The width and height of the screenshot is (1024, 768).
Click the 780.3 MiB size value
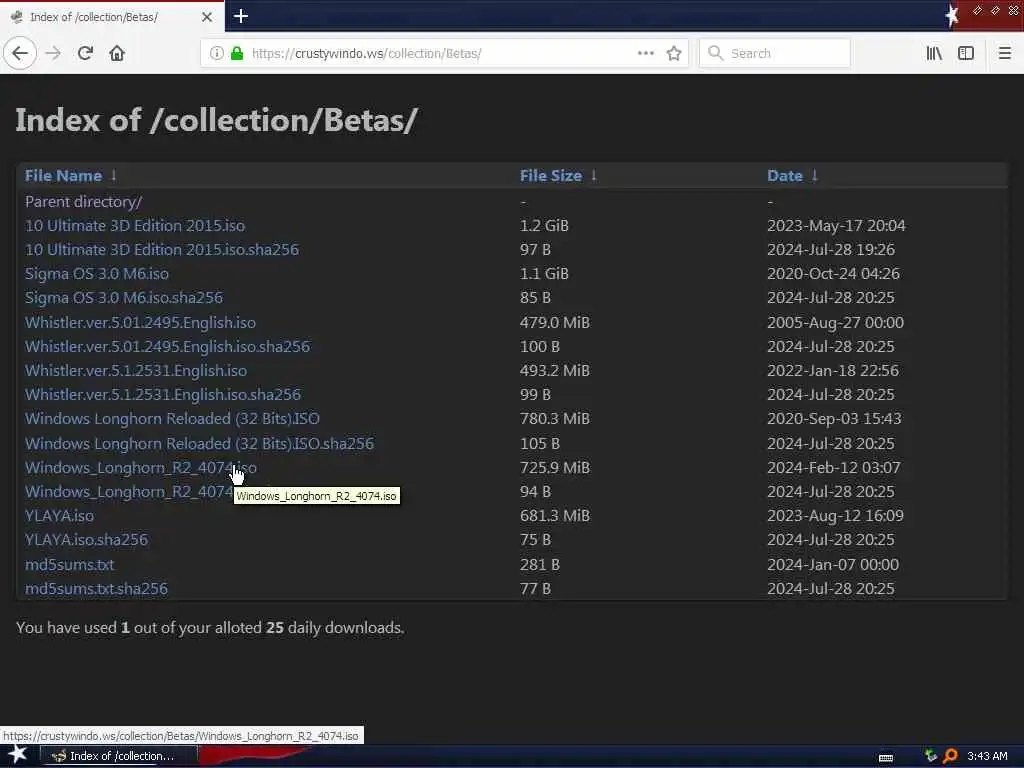[554, 418]
